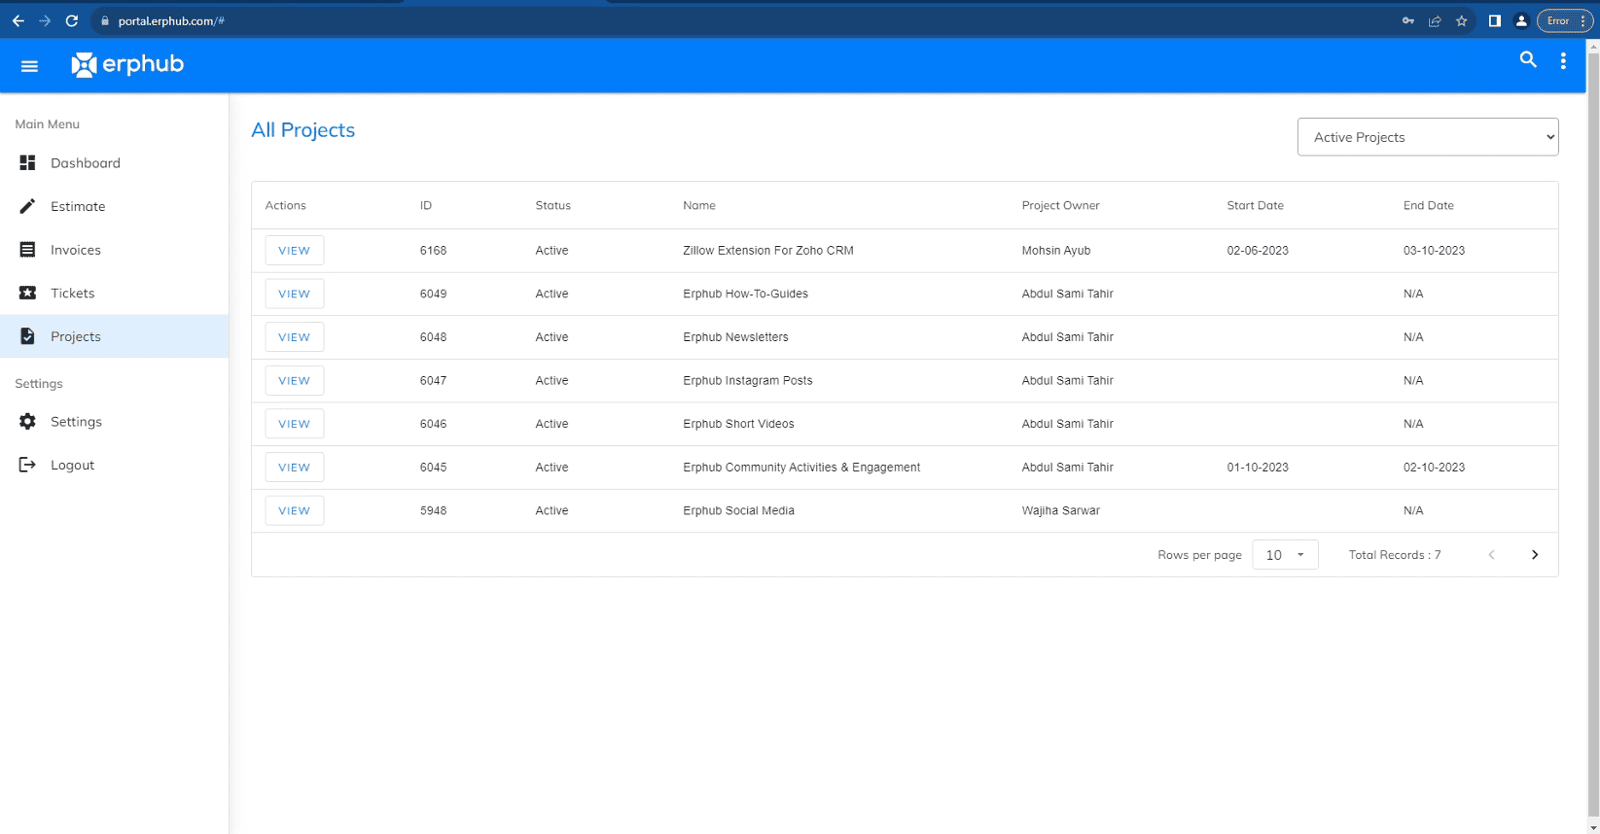Click the Logout arrow icon

(28, 465)
